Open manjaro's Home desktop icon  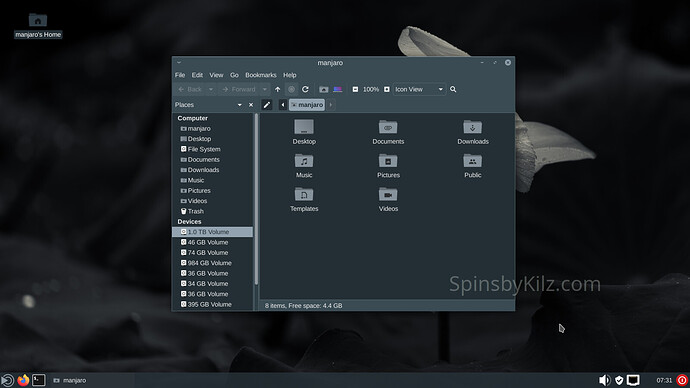[x=38, y=26]
